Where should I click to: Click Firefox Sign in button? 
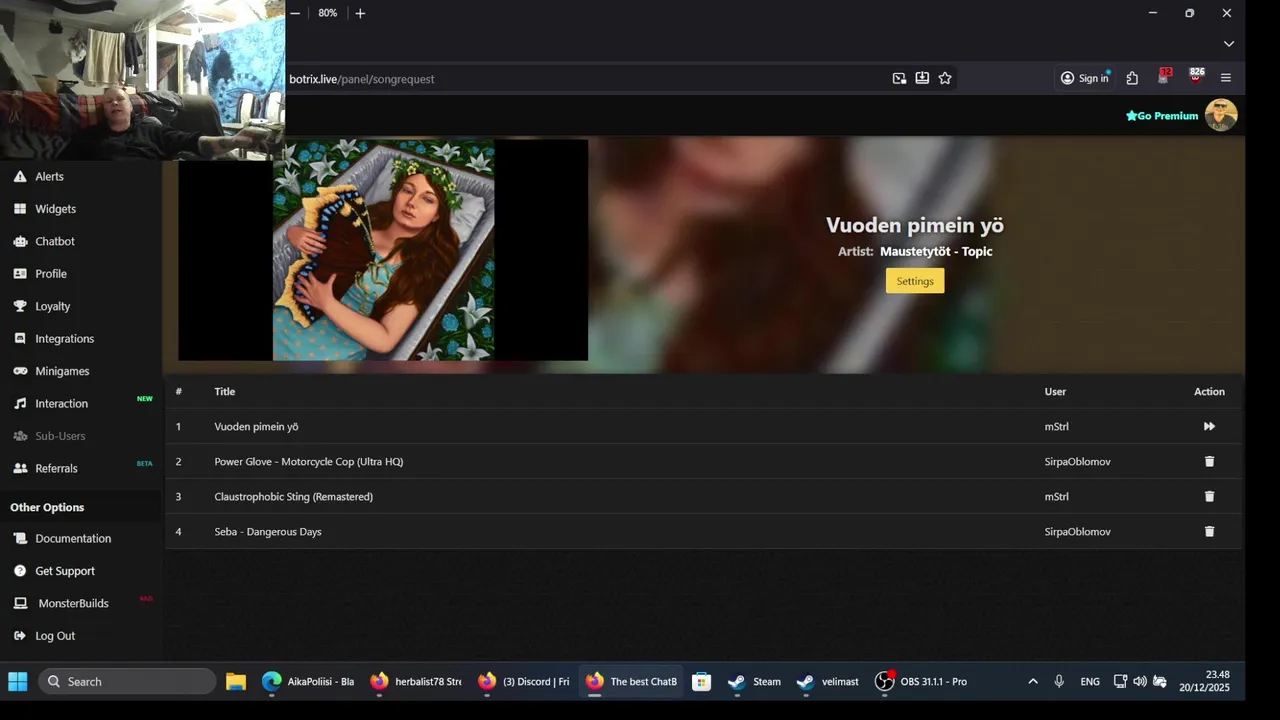1086,78
